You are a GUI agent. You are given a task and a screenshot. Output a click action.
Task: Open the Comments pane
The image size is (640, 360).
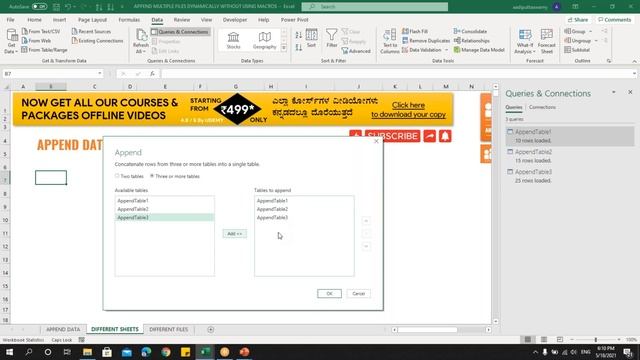coord(615,20)
